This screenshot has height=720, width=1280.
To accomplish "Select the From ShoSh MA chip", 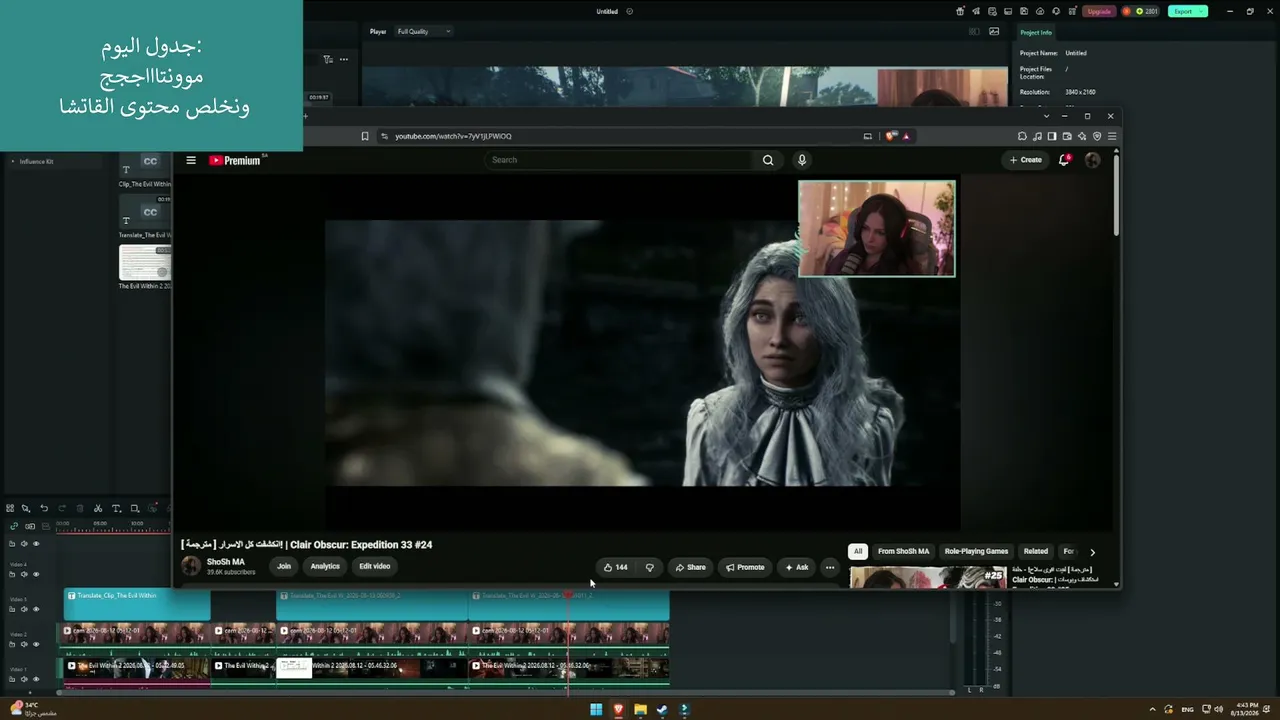I will (x=903, y=551).
